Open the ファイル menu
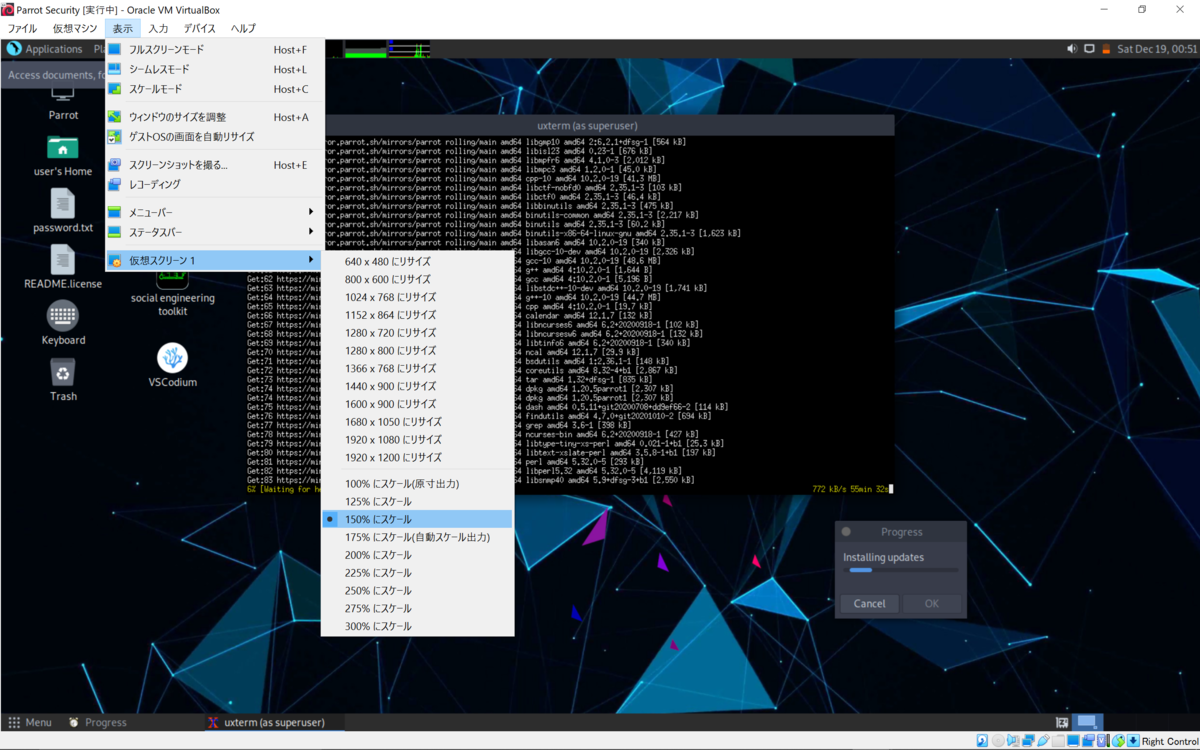The image size is (1200, 750). (x=22, y=28)
